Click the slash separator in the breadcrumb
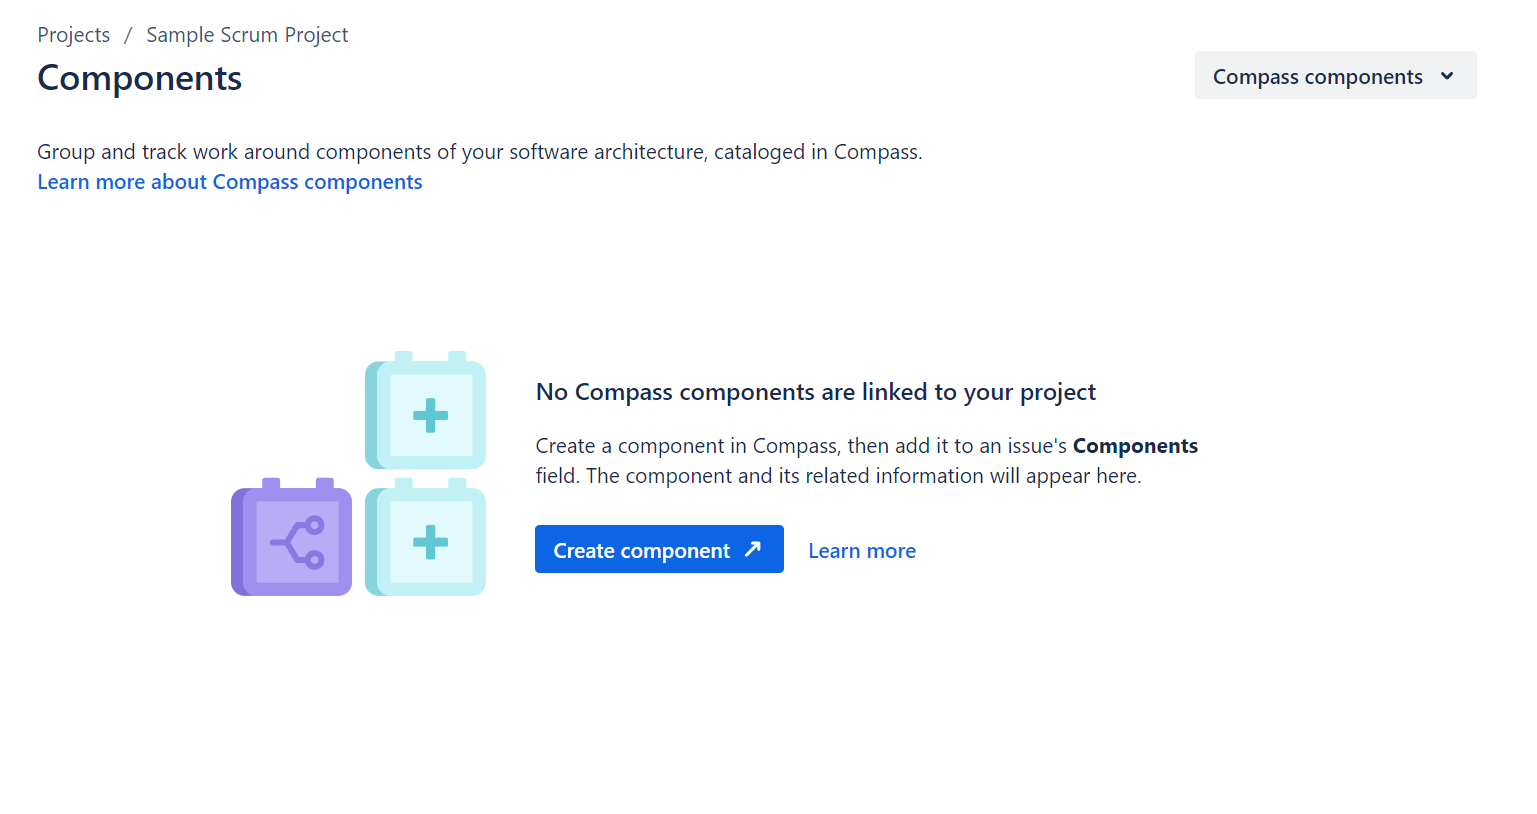Viewport: 1537px width, 814px height. tap(128, 35)
